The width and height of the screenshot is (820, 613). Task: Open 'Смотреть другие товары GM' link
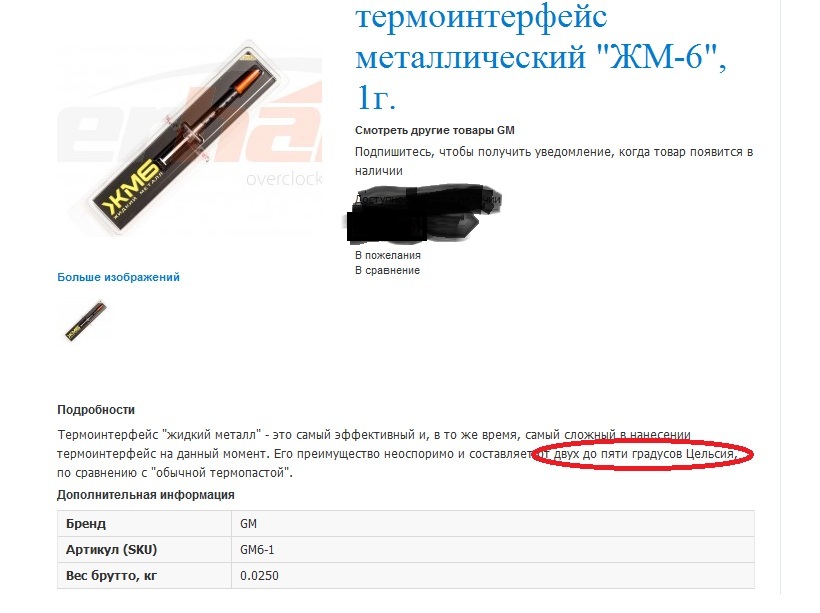tap(435, 130)
